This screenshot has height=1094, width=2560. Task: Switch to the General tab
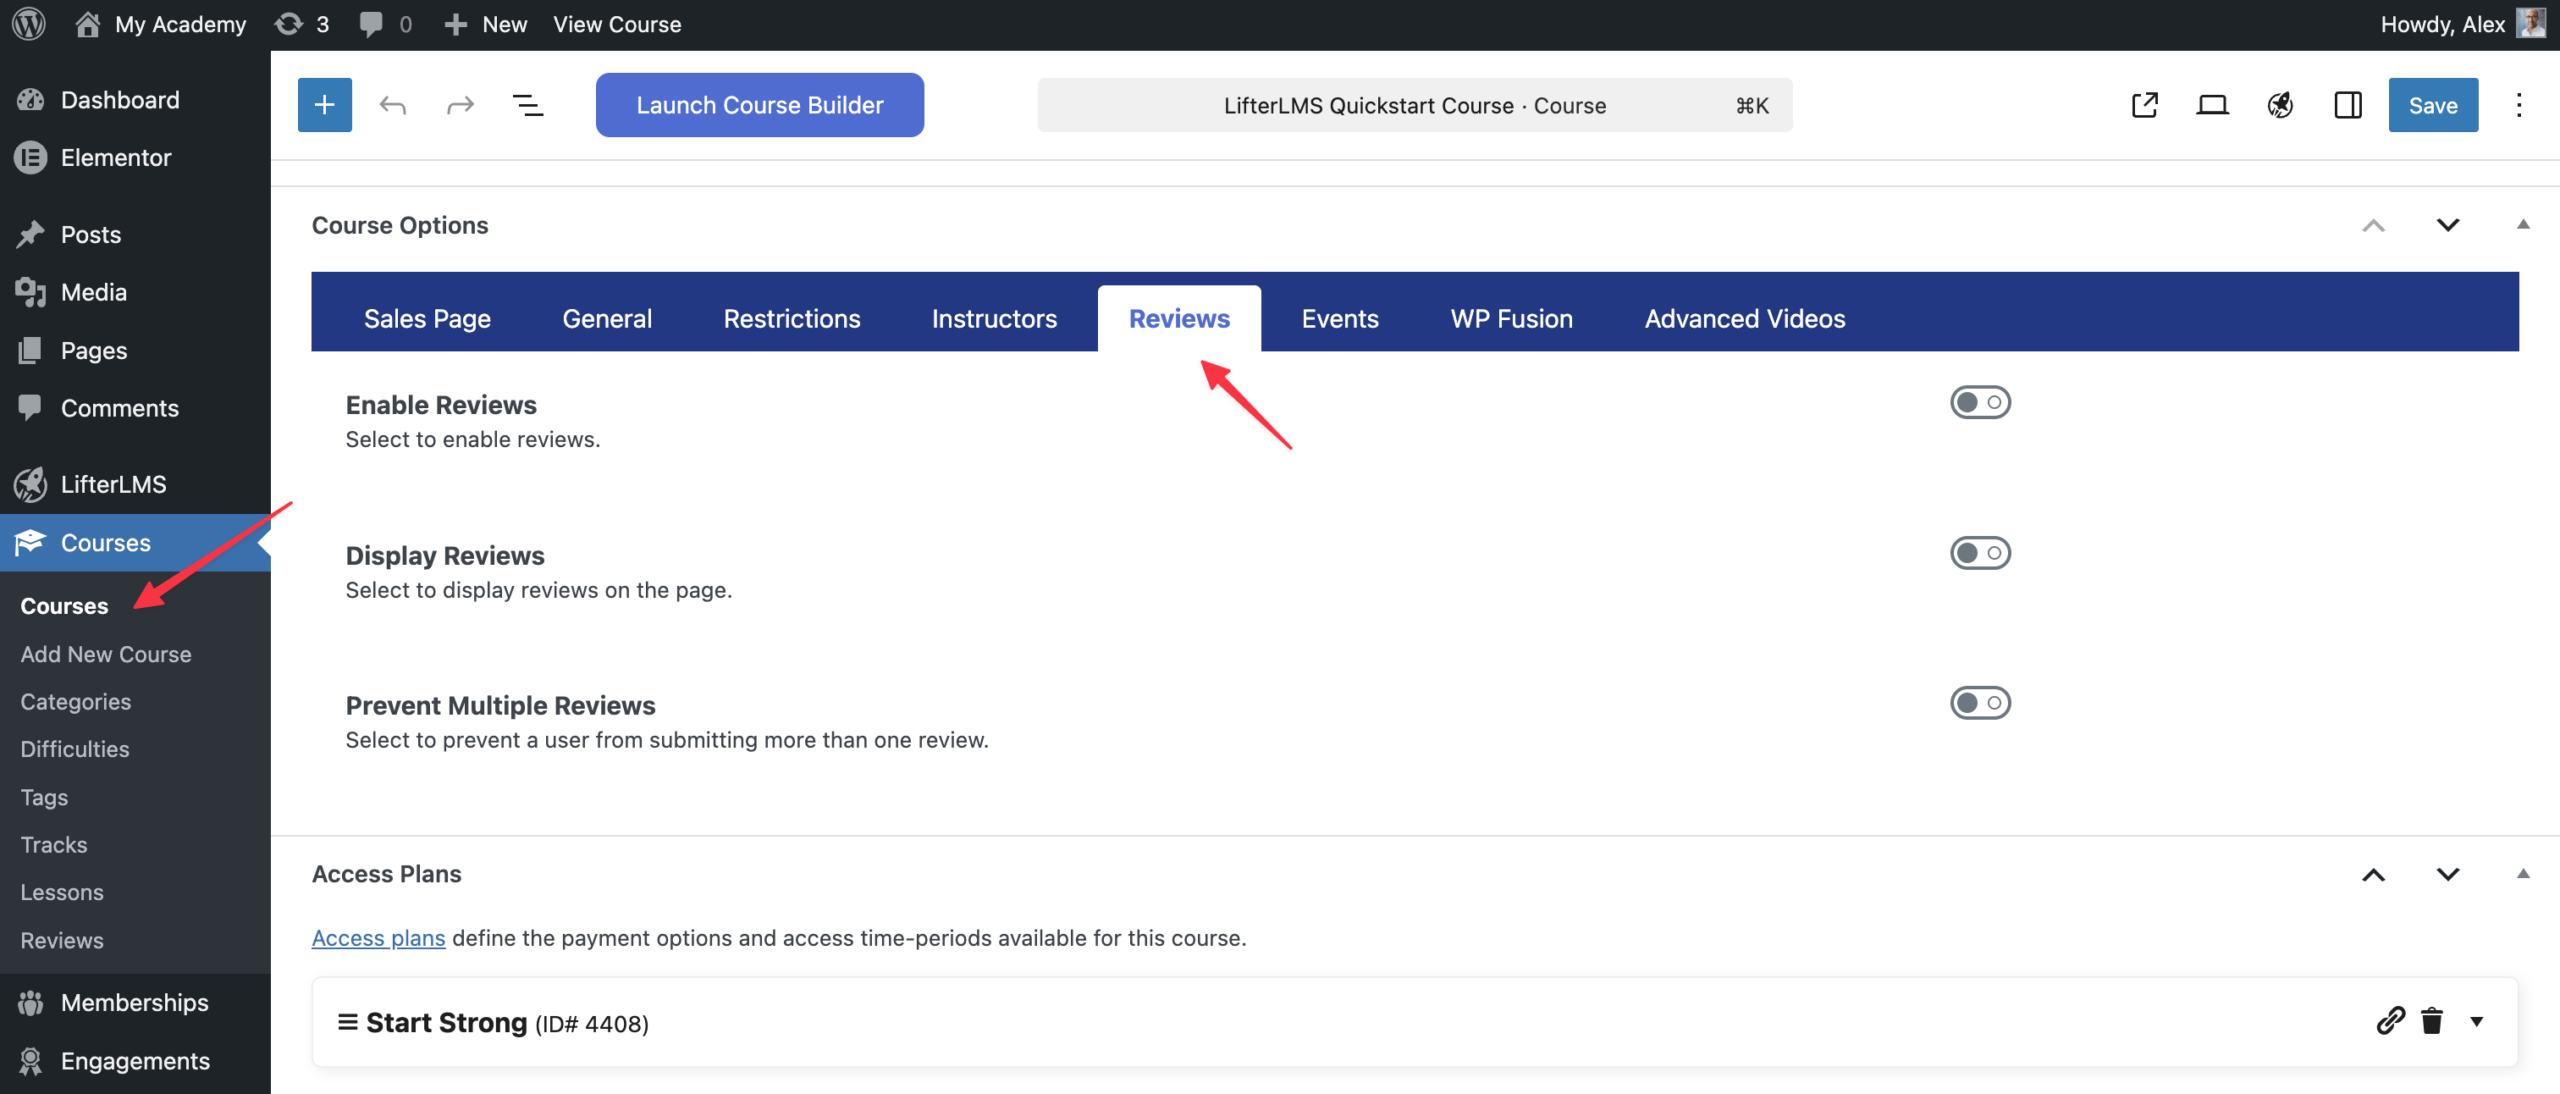click(607, 318)
